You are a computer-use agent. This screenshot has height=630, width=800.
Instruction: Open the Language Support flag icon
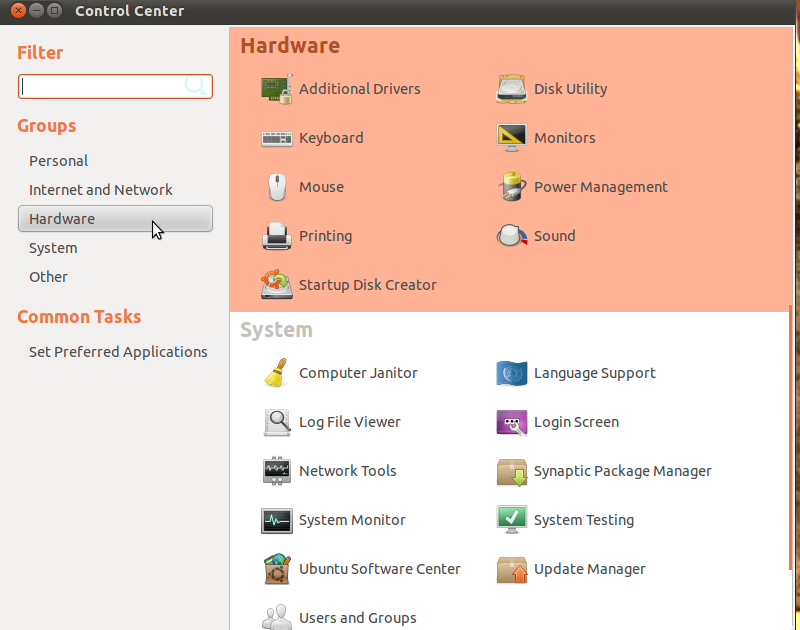point(511,373)
